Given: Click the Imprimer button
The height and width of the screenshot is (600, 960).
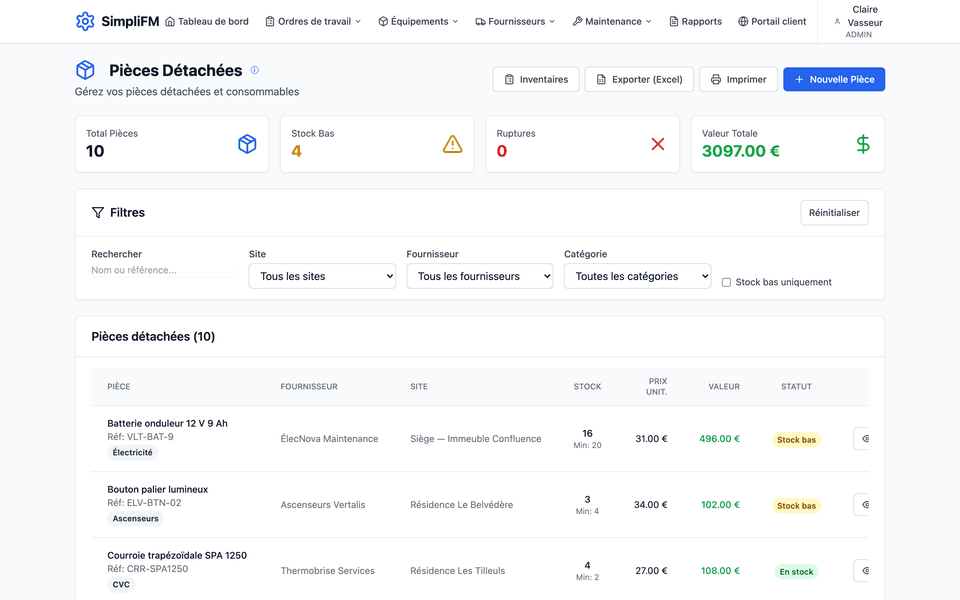Looking at the screenshot, I should (x=738, y=79).
